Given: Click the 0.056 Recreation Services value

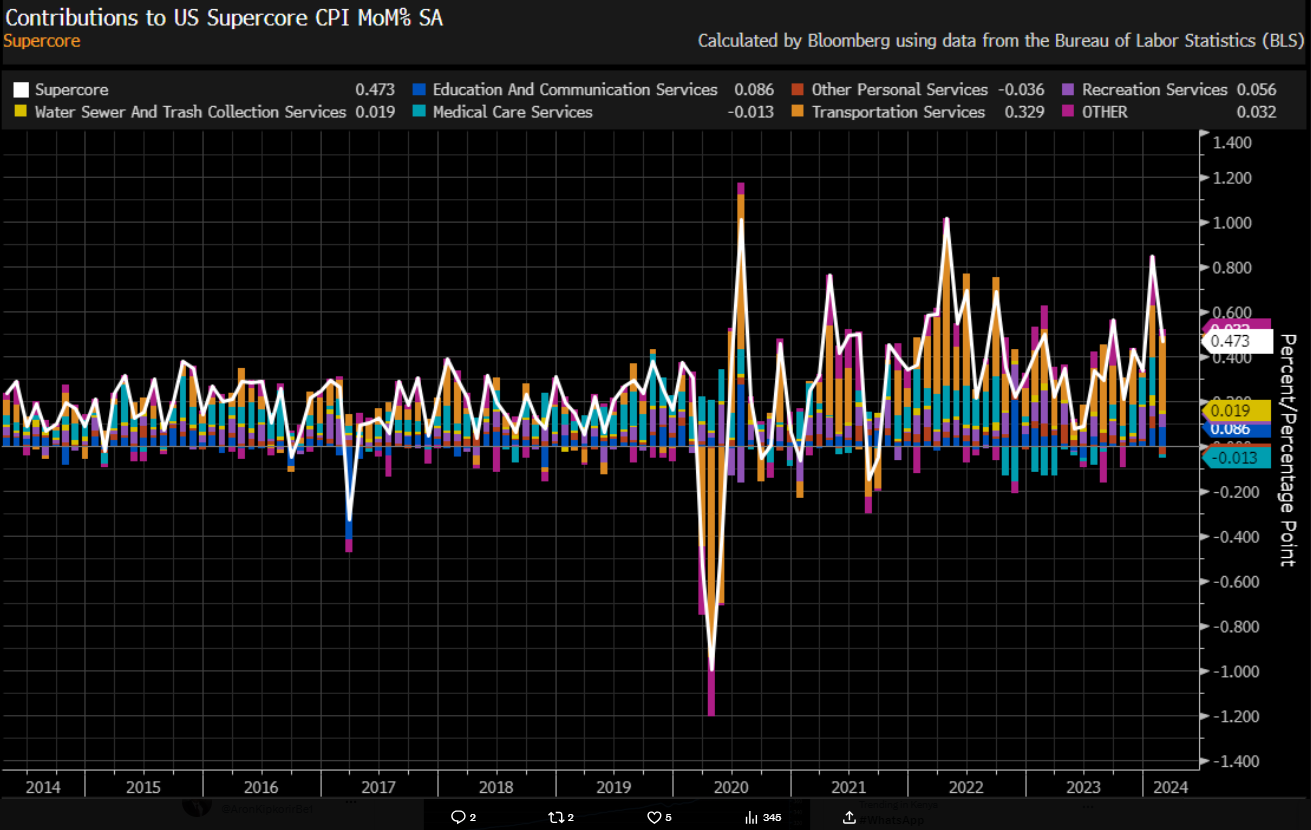Looking at the screenshot, I should tap(1256, 90).
